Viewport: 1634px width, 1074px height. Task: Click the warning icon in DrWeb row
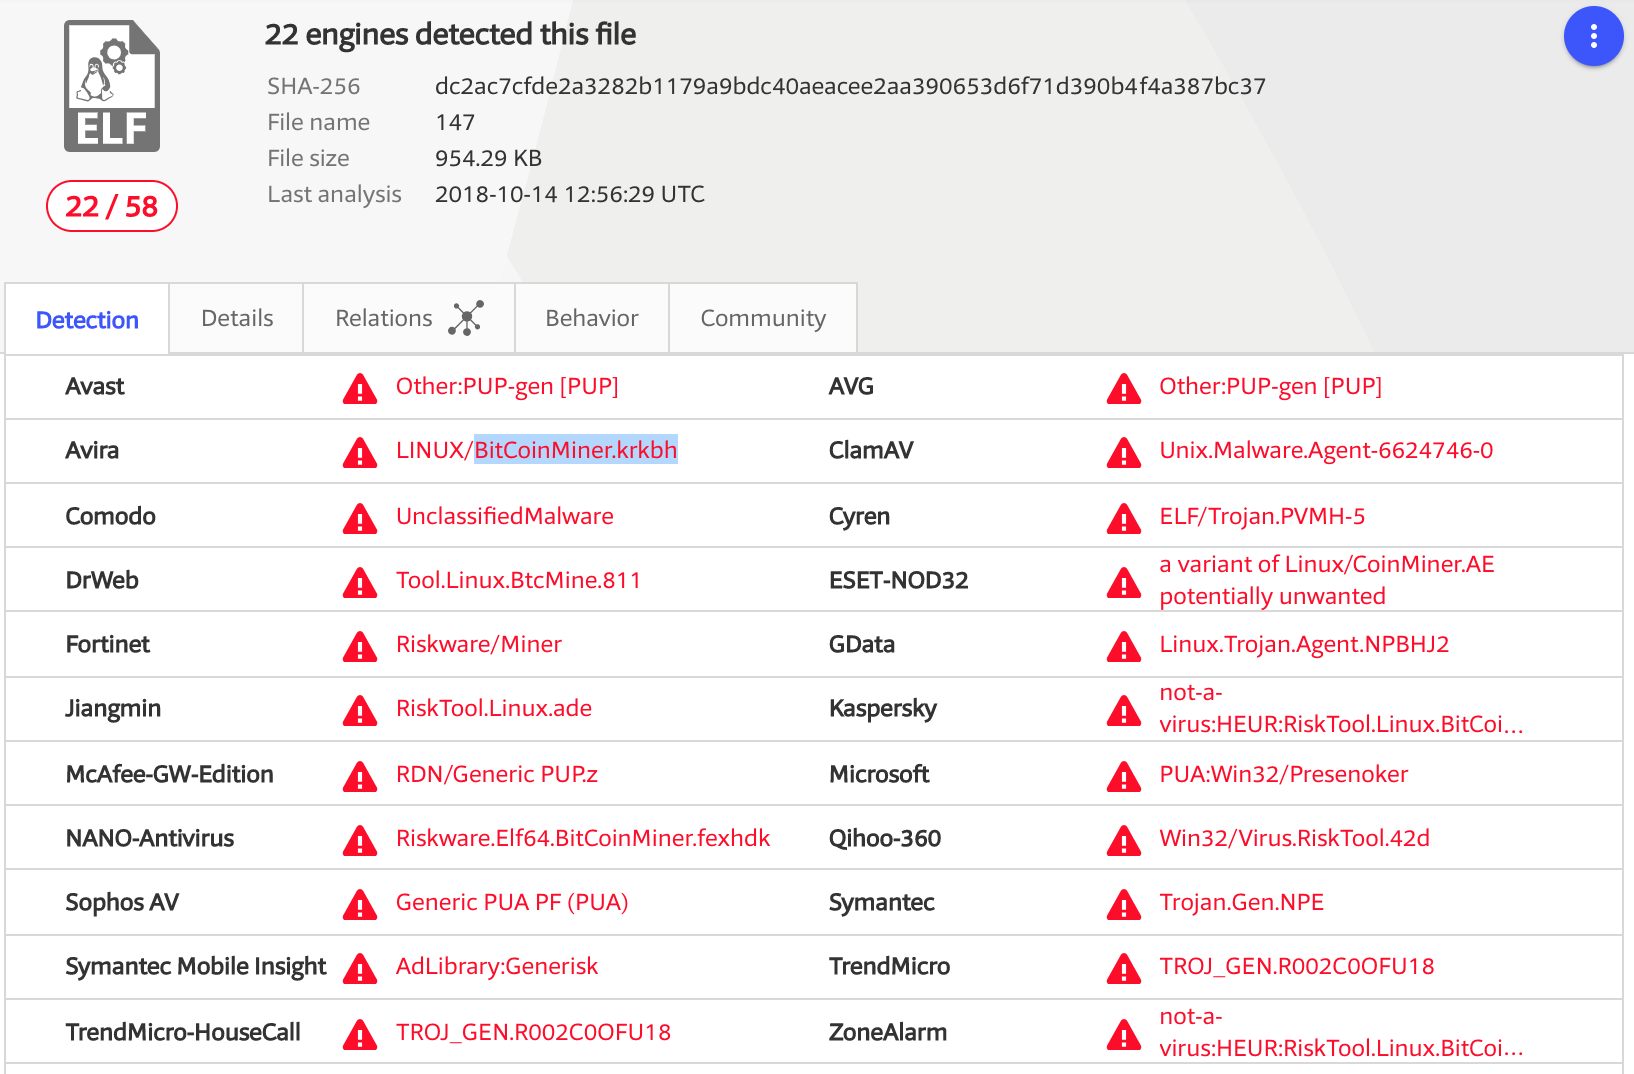(x=360, y=582)
